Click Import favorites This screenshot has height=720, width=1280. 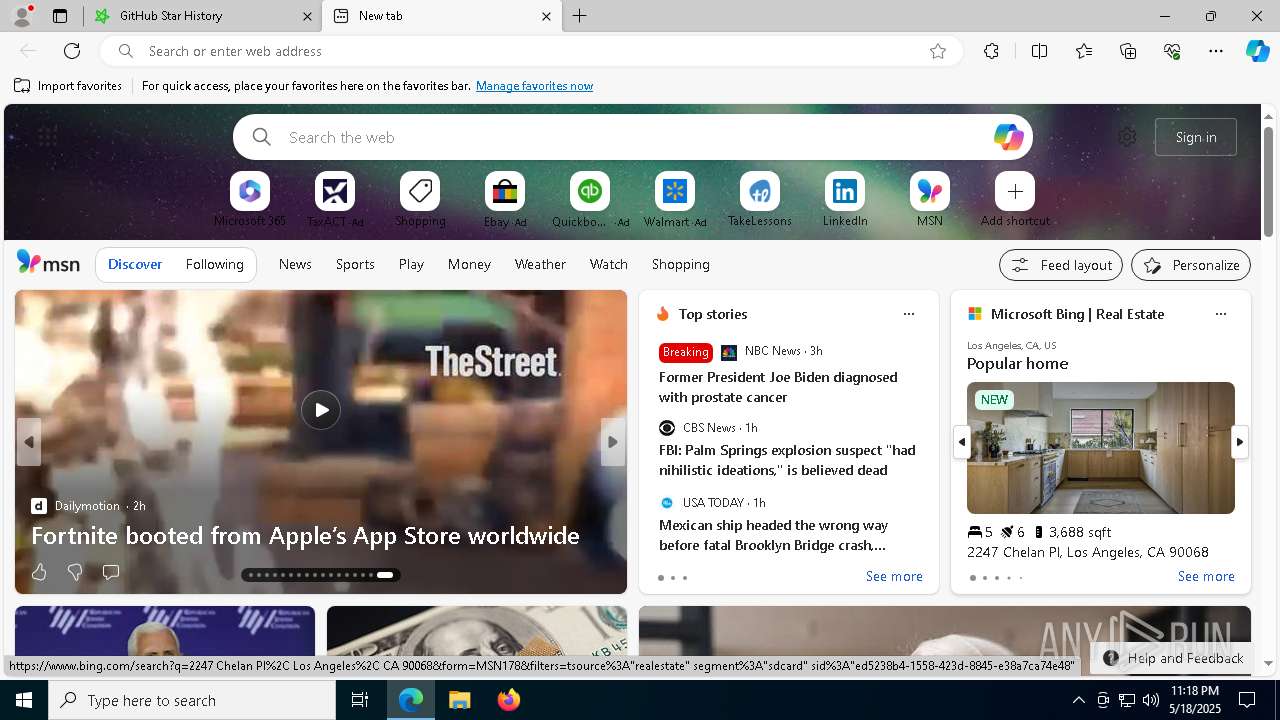(x=68, y=86)
